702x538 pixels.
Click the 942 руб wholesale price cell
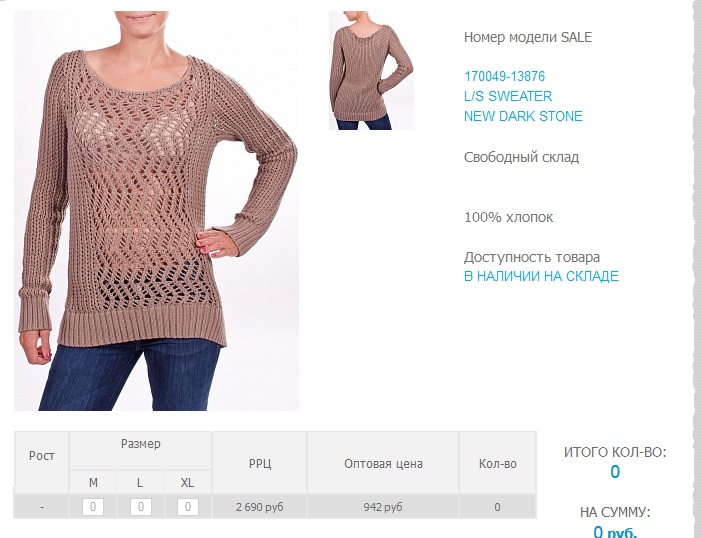383,507
